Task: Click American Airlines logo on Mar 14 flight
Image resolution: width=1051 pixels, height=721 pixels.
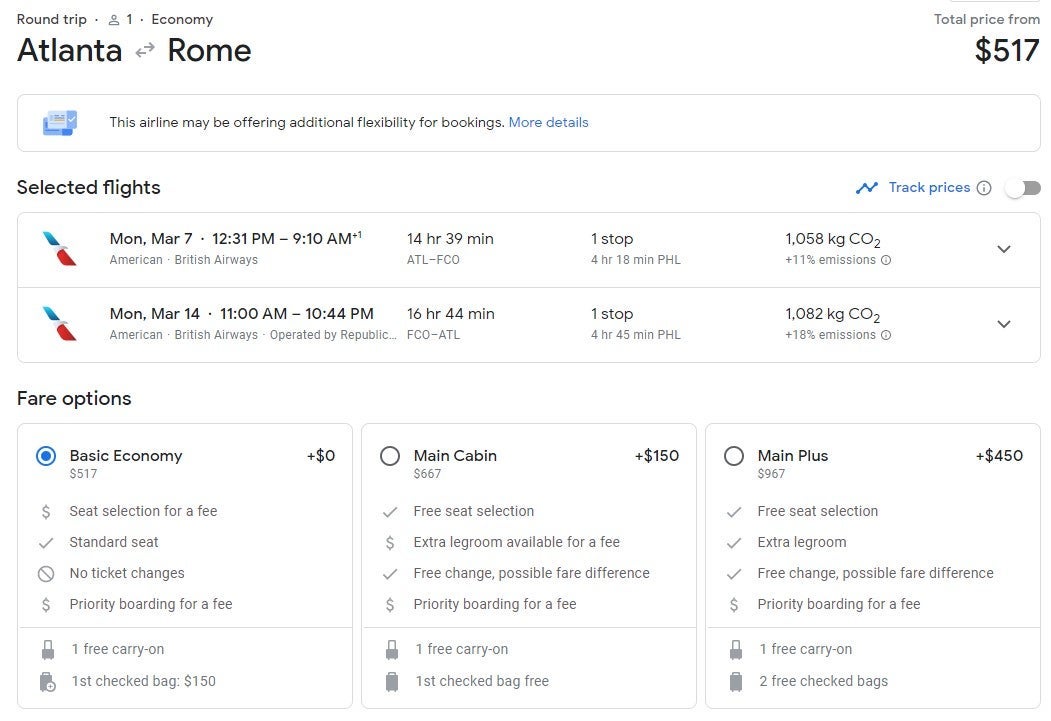Action: click(x=60, y=324)
